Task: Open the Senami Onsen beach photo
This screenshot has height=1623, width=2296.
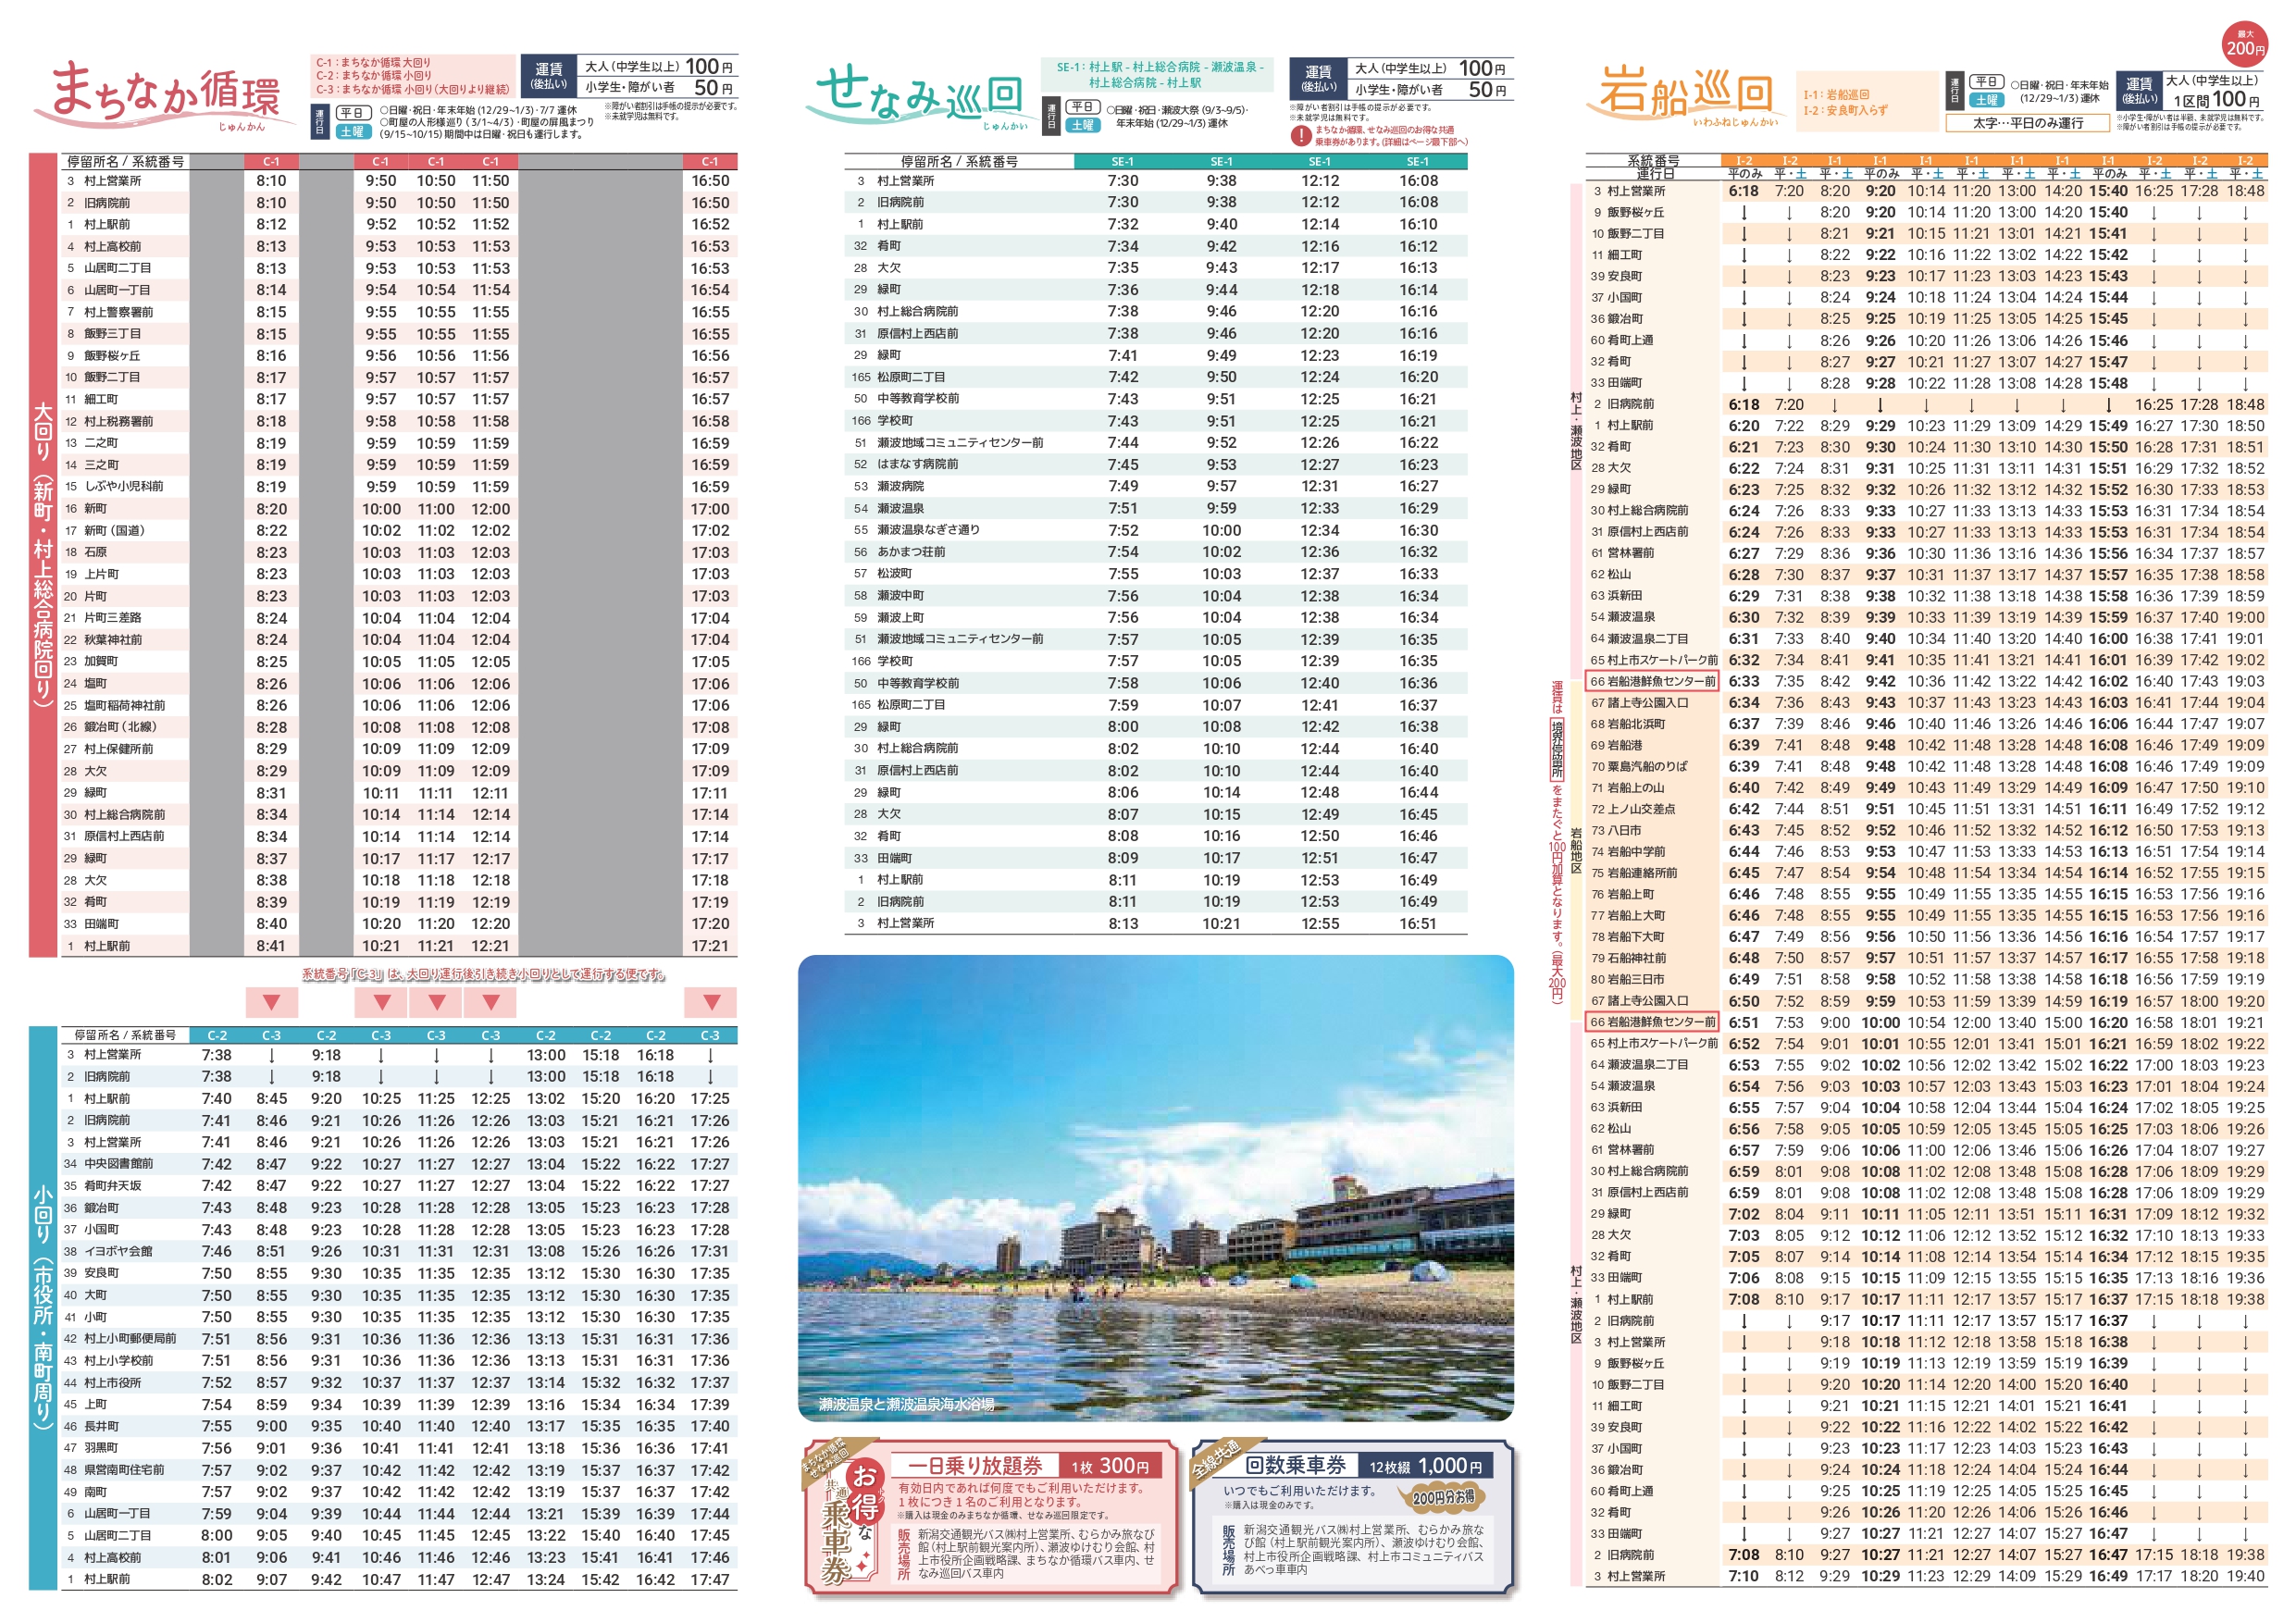Action: click(1155, 1187)
